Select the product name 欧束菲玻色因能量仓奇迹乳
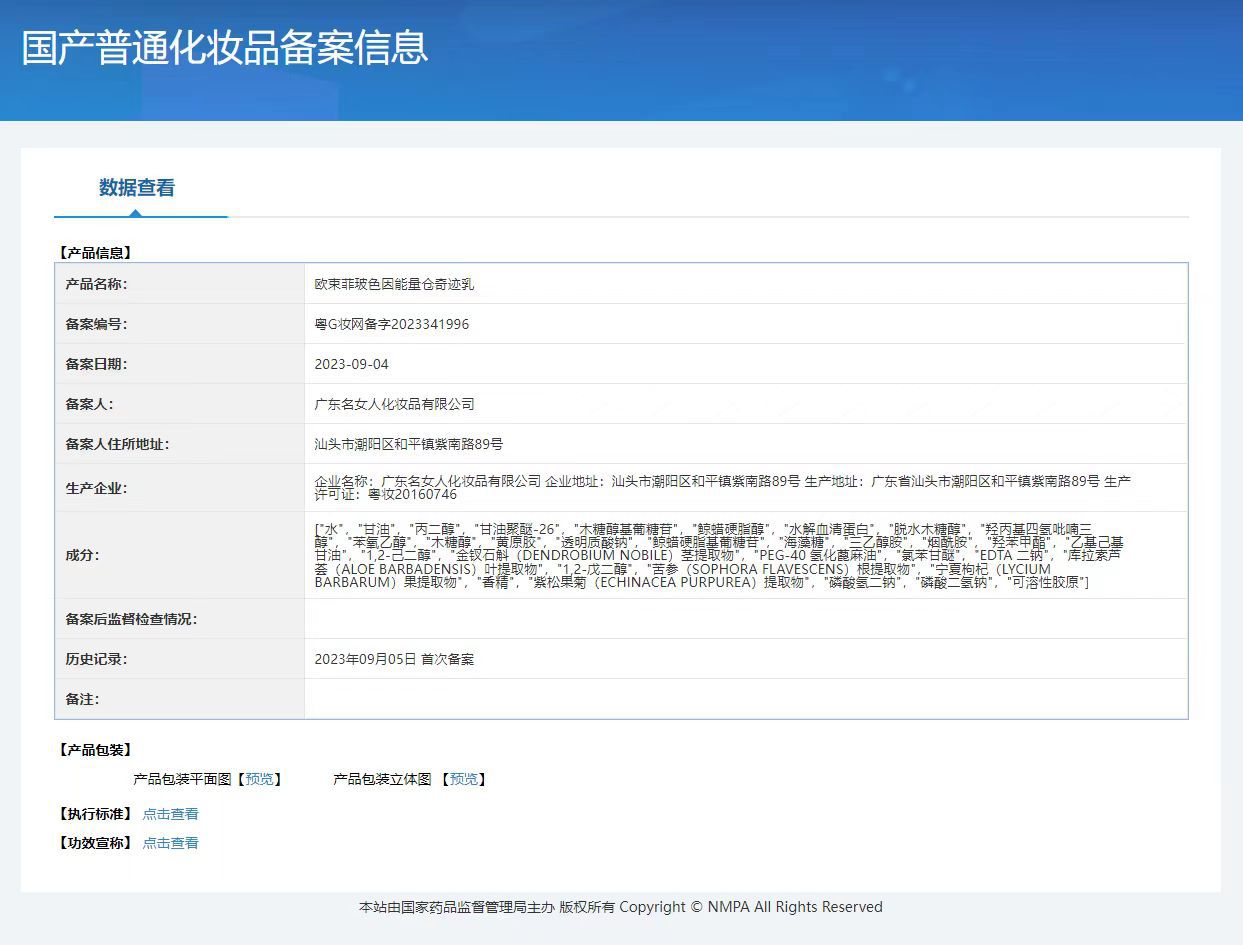The image size is (1243, 945). pyautogui.click(x=394, y=284)
